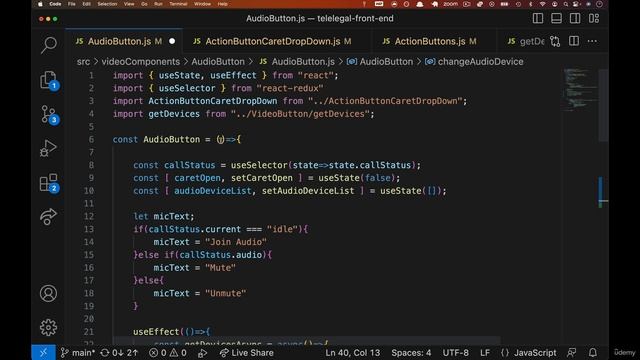Screen dimensions: 640x360
Task: Open the notifications bell icon
Action: click(593, 353)
